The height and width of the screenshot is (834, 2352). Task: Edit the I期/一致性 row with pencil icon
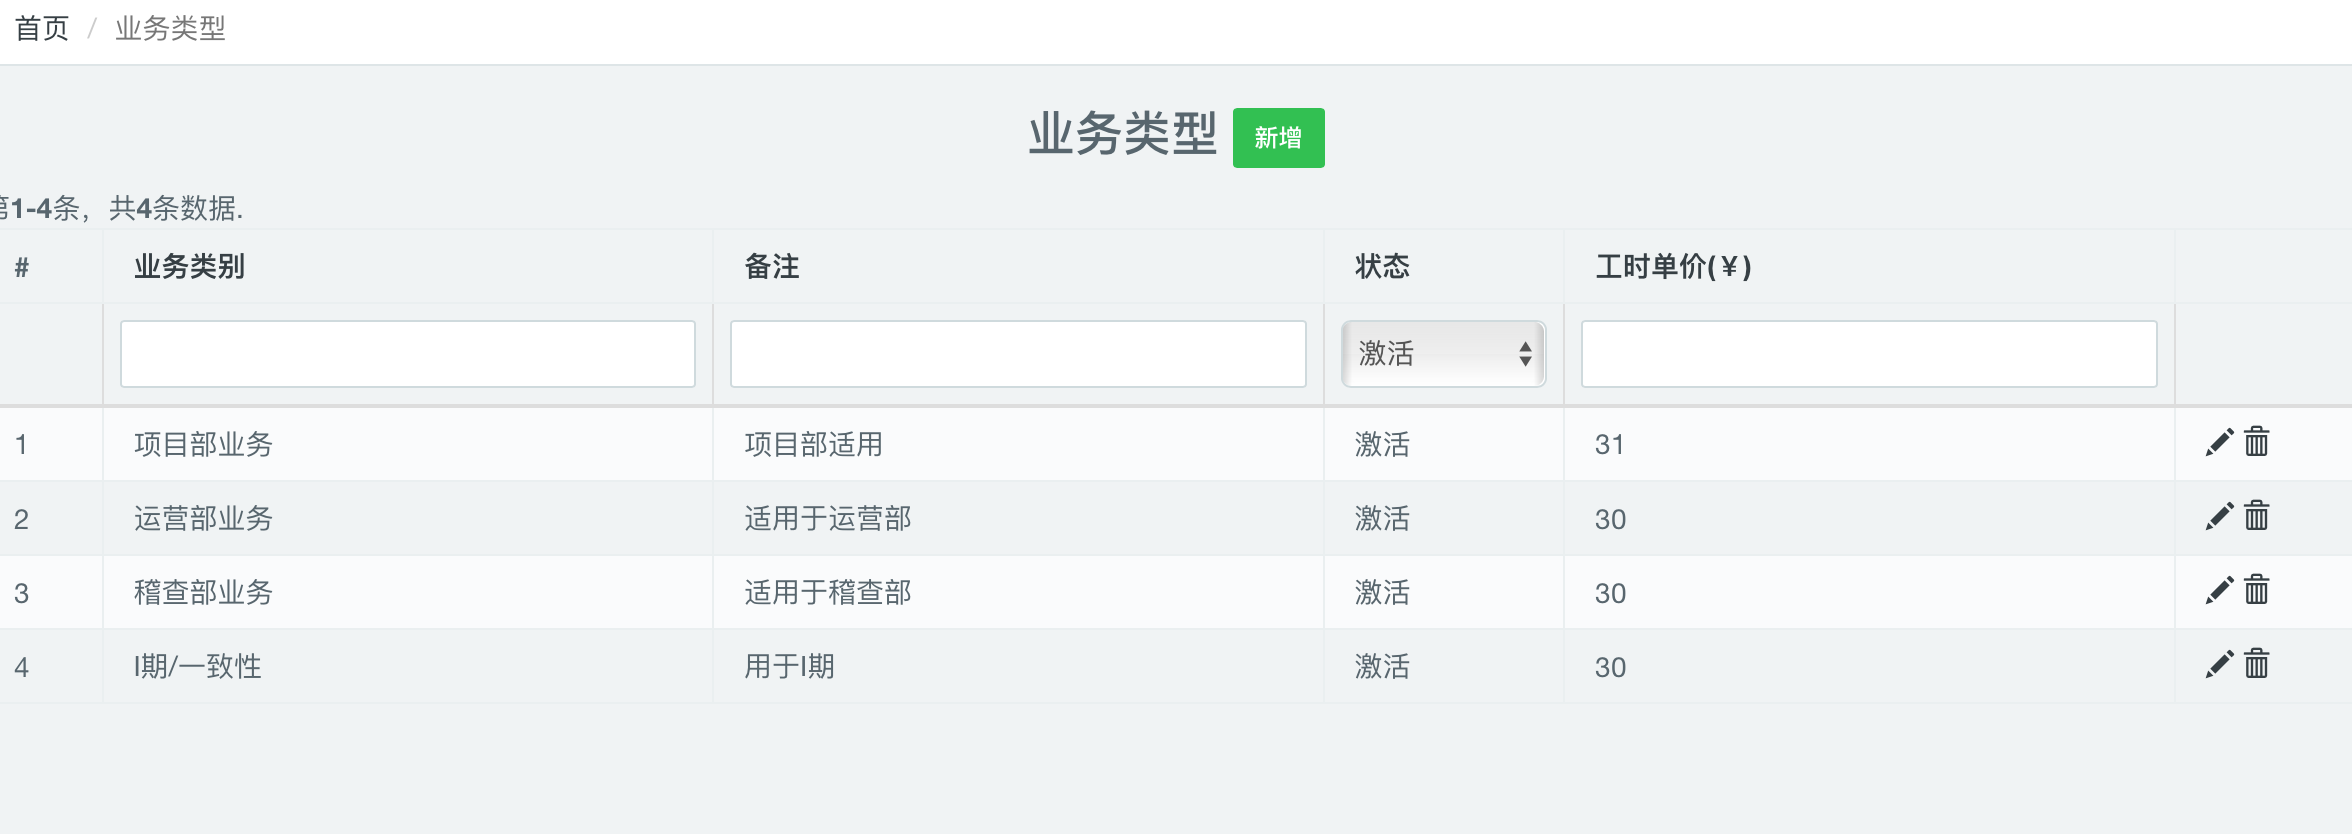point(2219,664)
